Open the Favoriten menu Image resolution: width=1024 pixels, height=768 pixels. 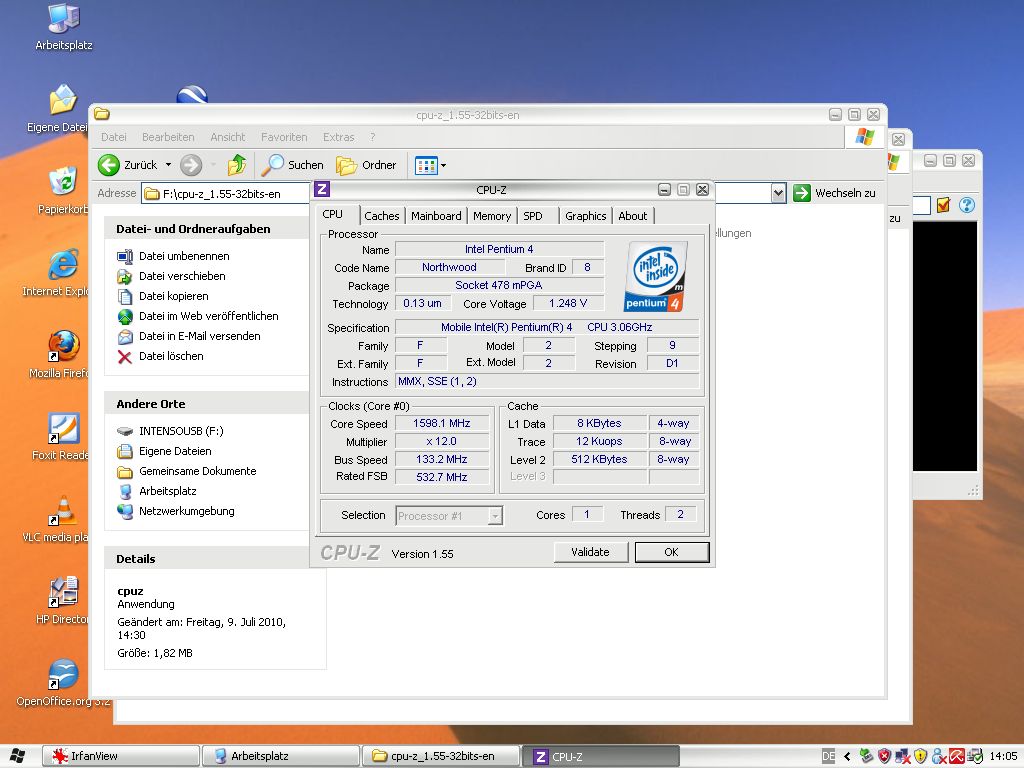point(284,137)
